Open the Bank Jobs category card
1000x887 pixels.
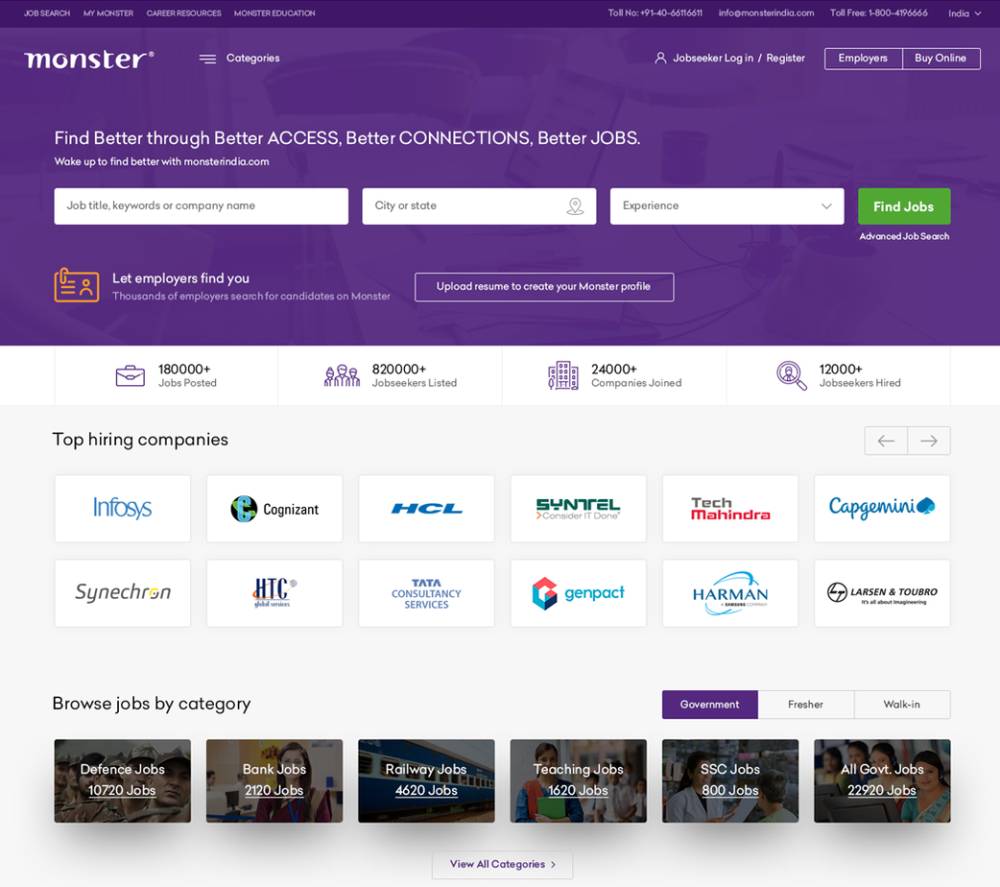[x=274, y=781]
